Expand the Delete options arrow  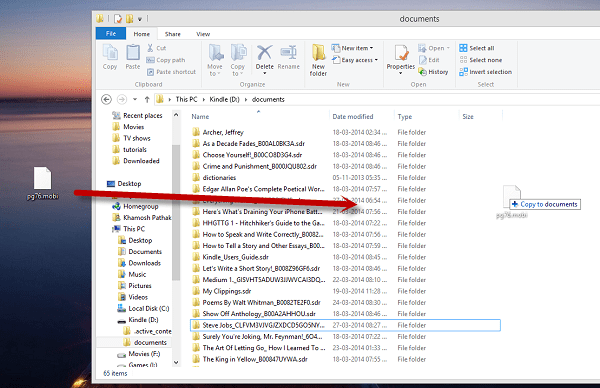(x=264, y=73)
